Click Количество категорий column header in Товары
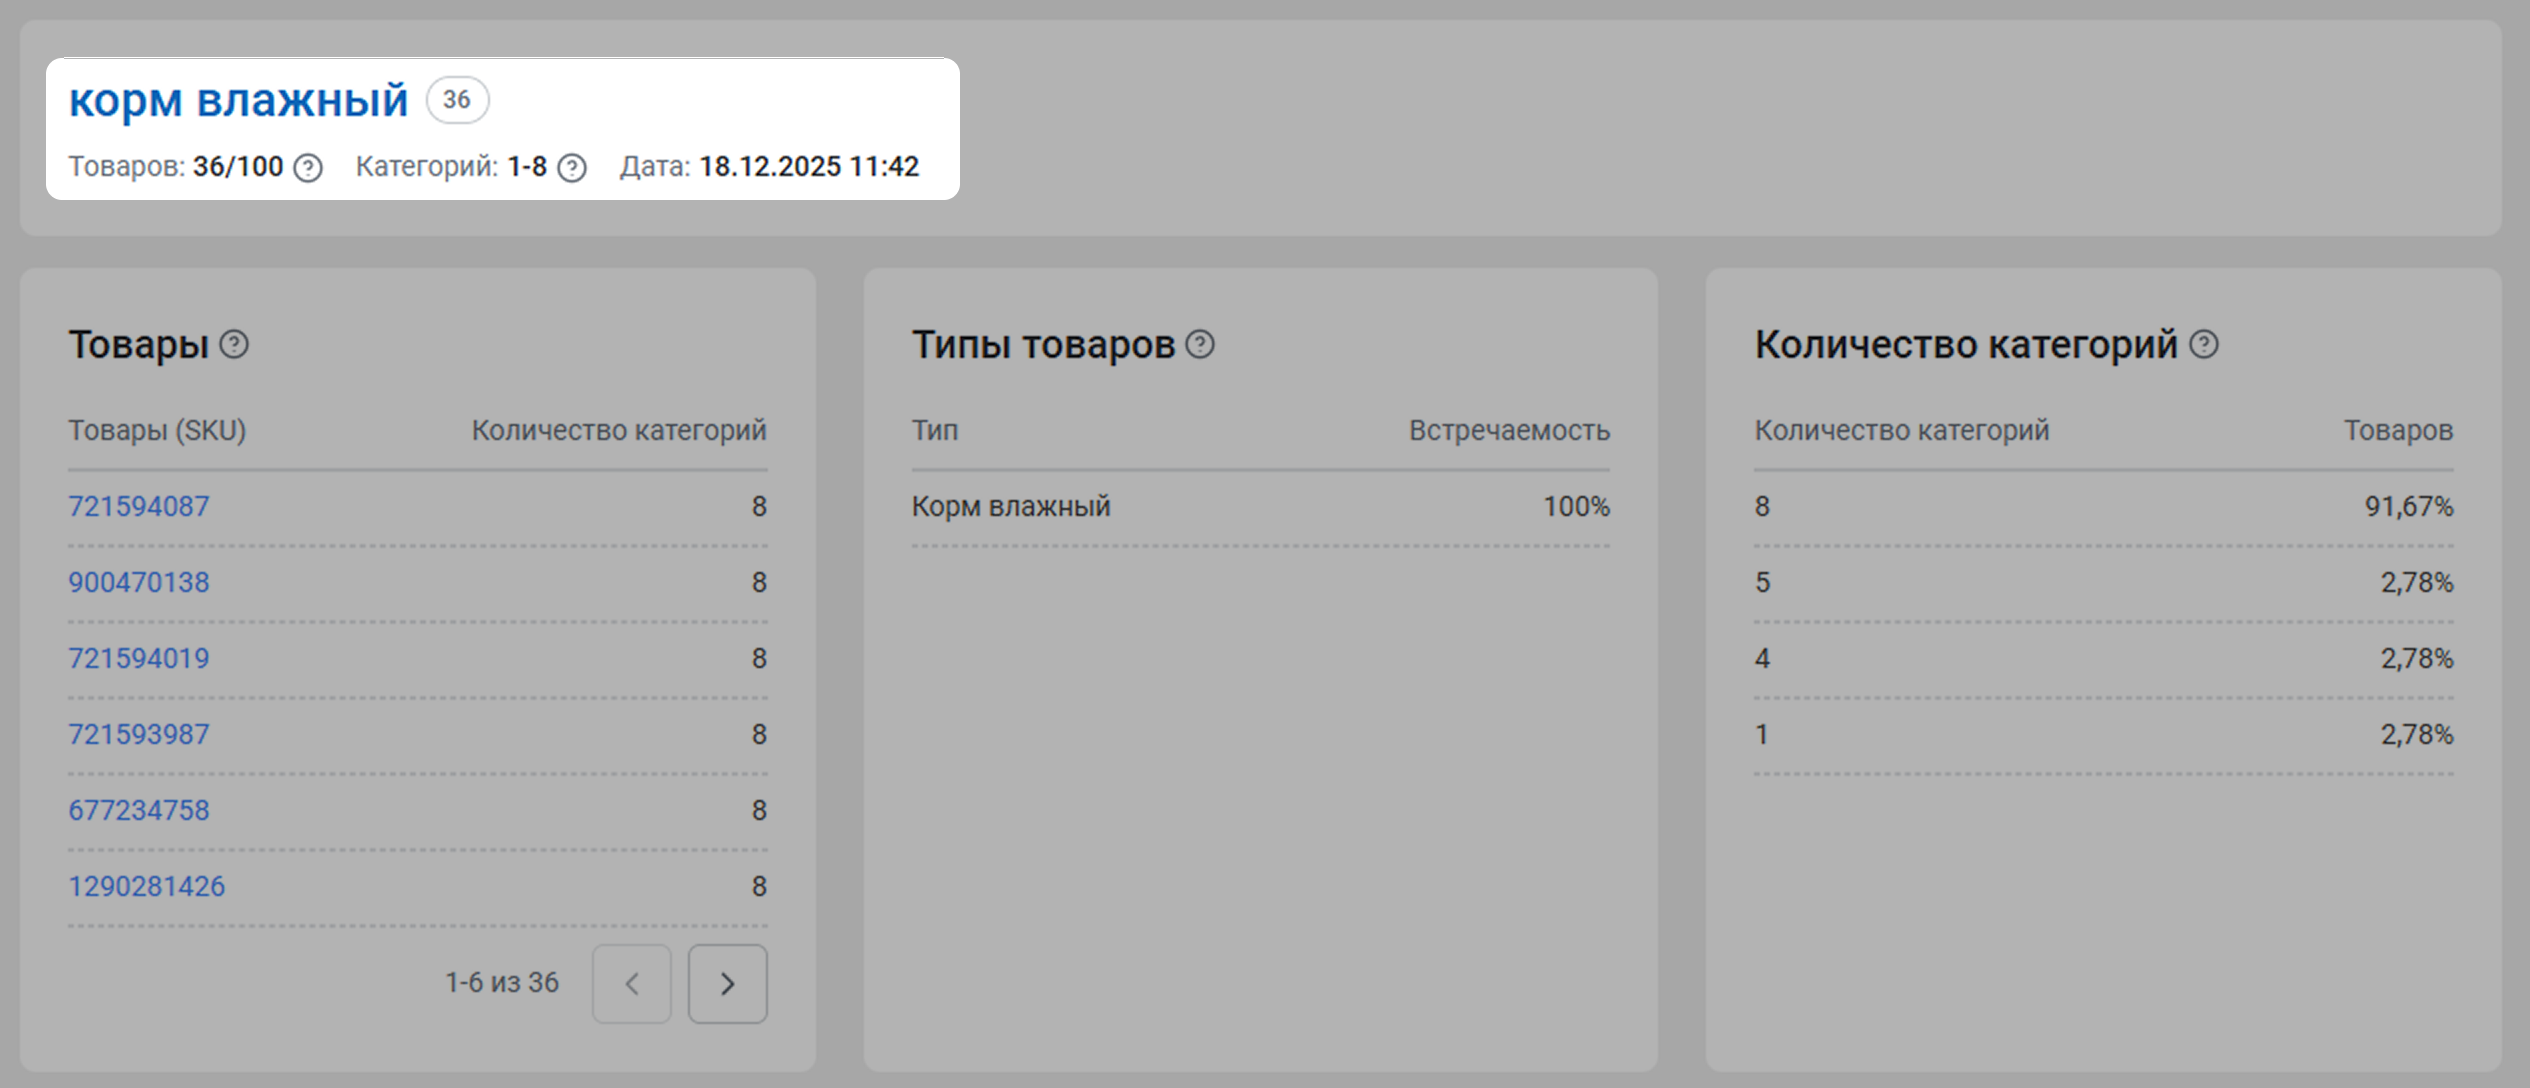The height and width of the screenshot is (1088, 2530). coord(619,430)
